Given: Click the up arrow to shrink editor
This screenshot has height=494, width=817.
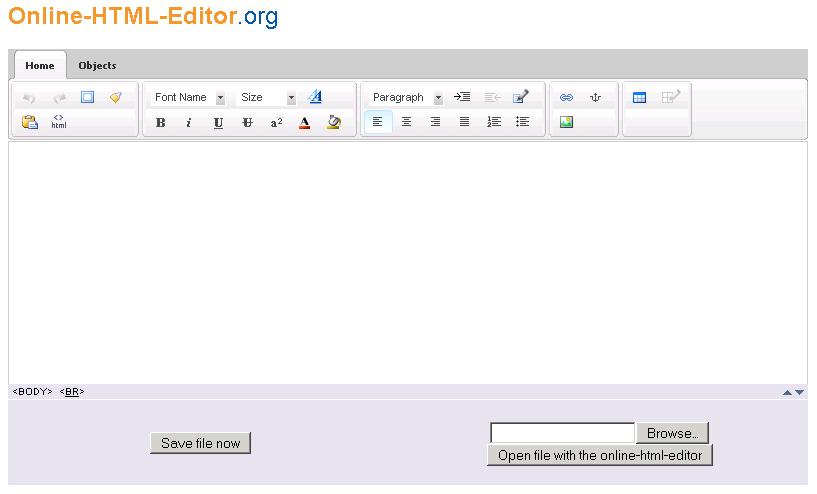Looking at the screenshot, I should (x=787, y=392).
